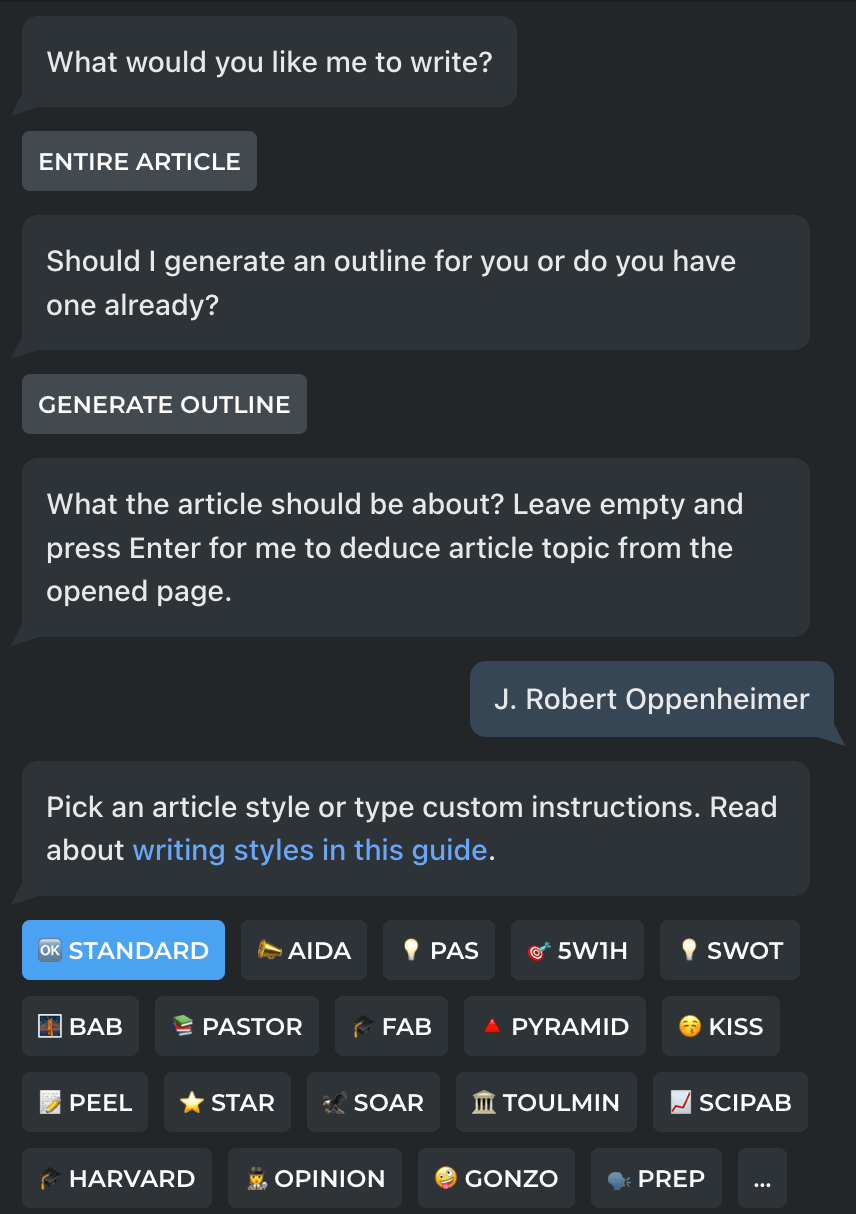This screenshot has height=1214, width=856.
Task: Open the writing styles guide link
Action: (x=310, y=850)
